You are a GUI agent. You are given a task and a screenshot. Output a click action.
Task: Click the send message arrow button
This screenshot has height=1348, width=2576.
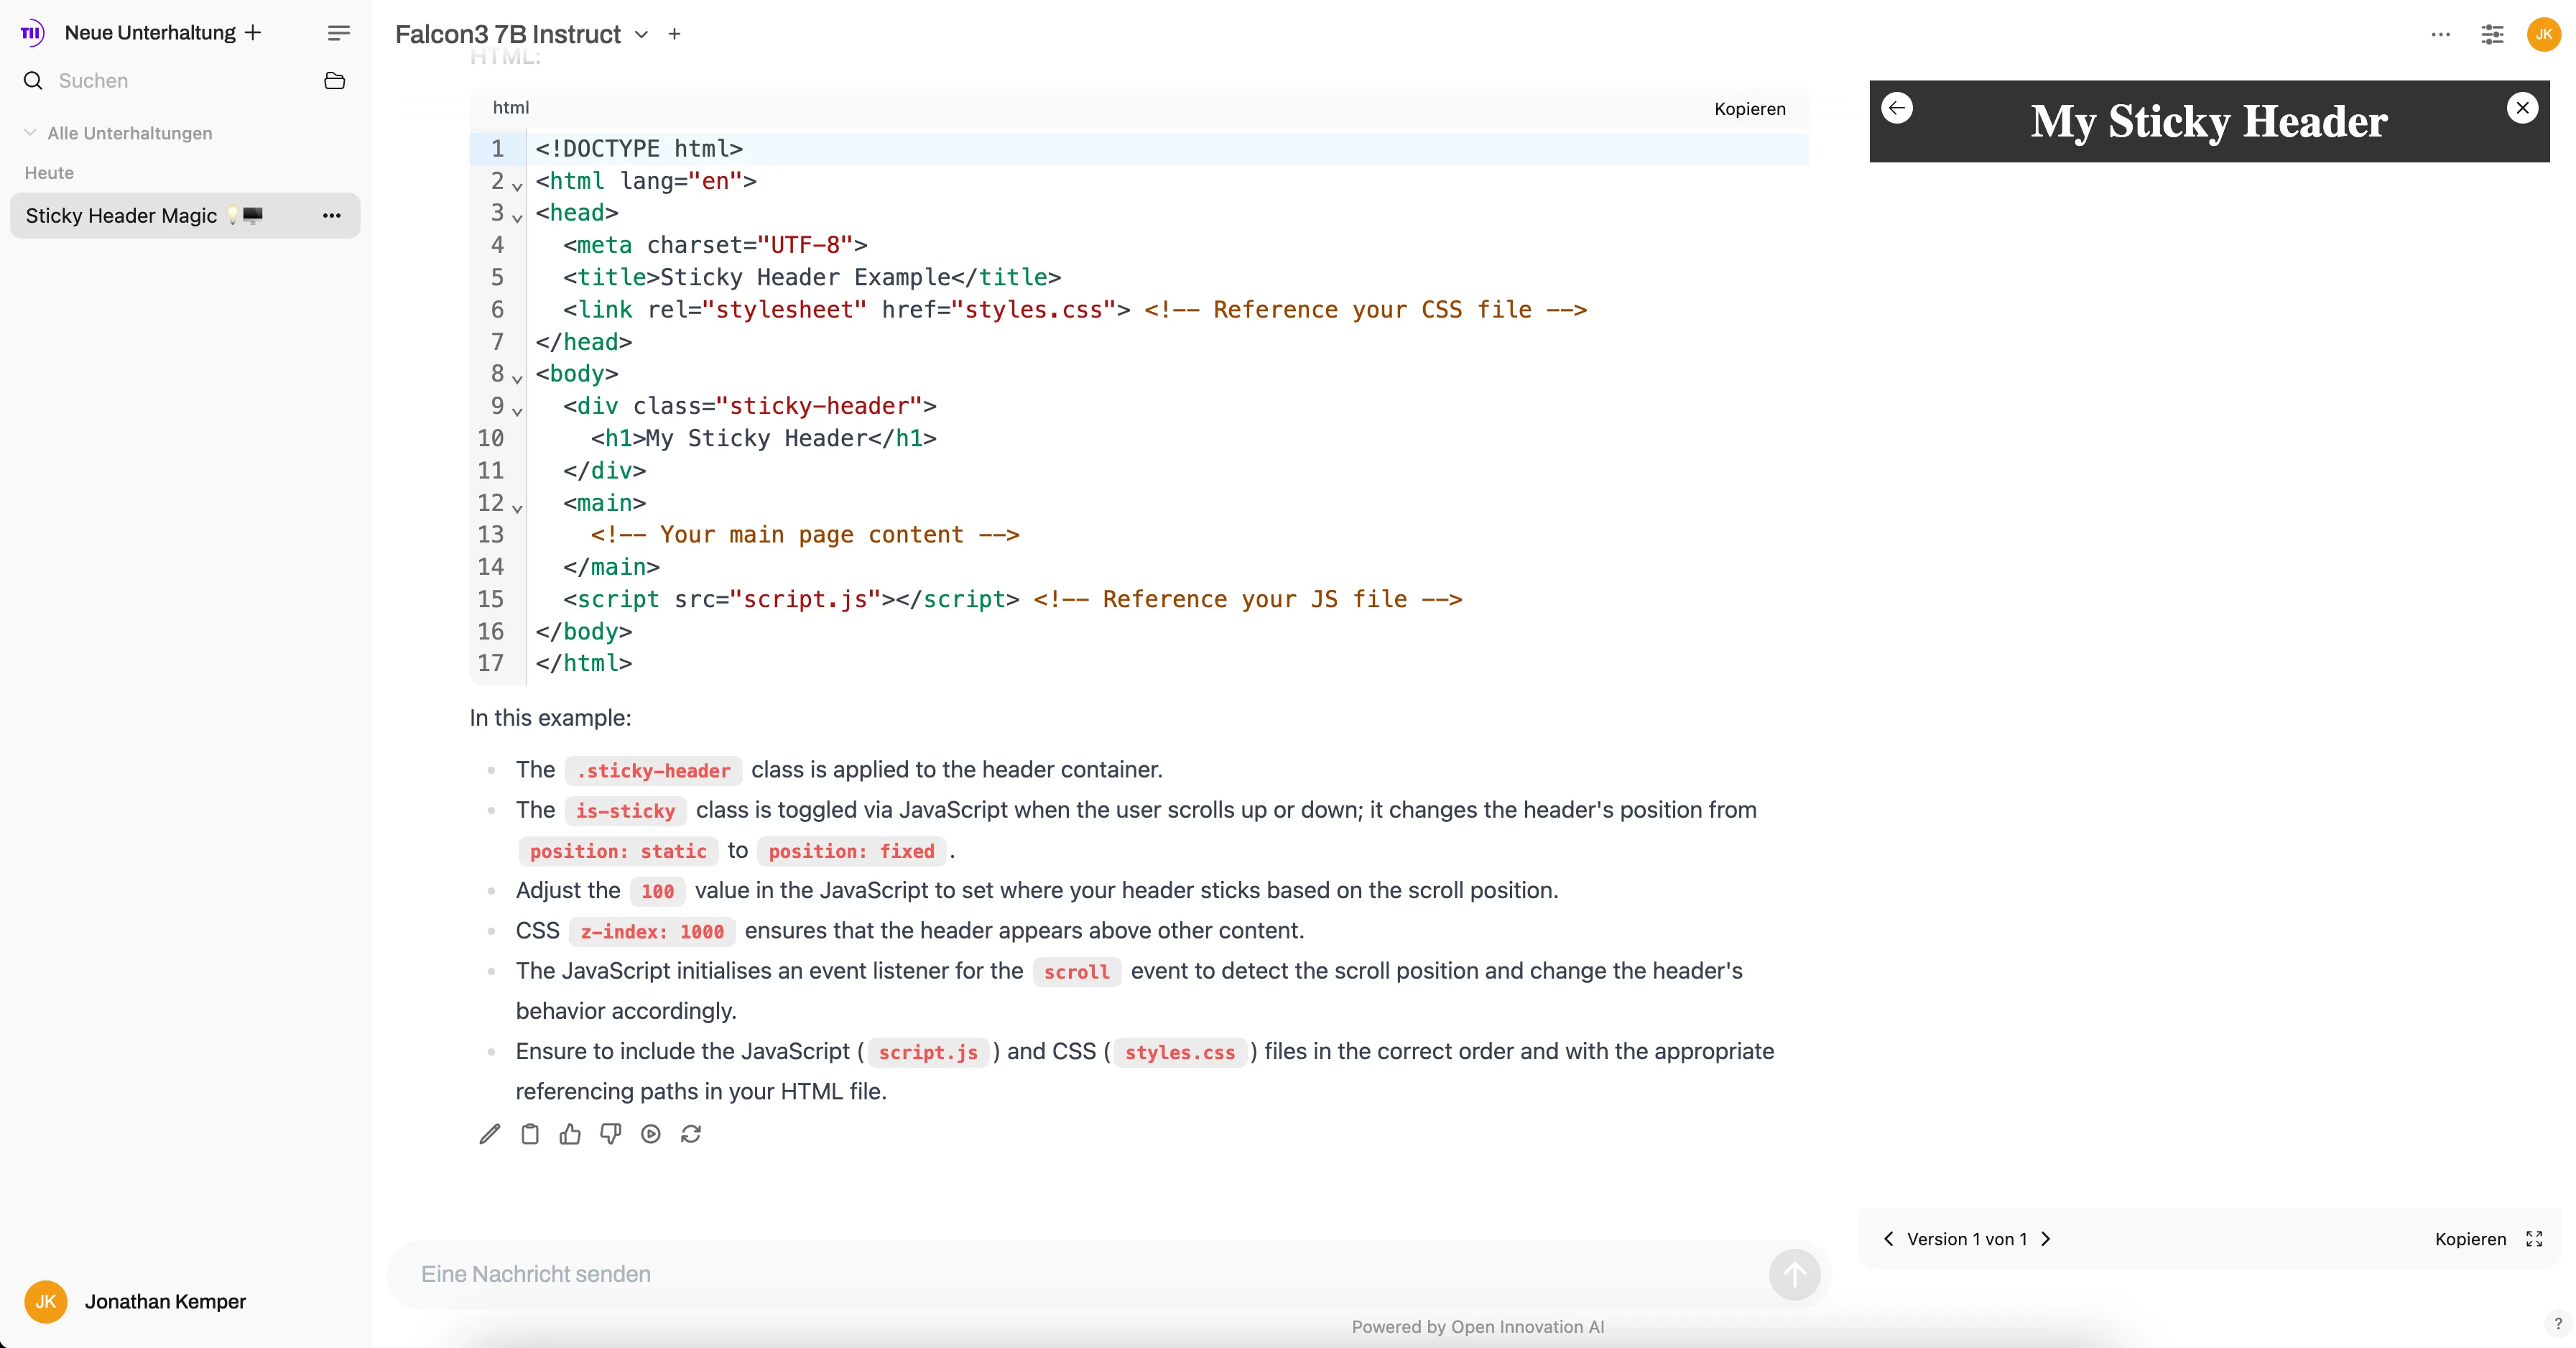click(1795, 1275)
